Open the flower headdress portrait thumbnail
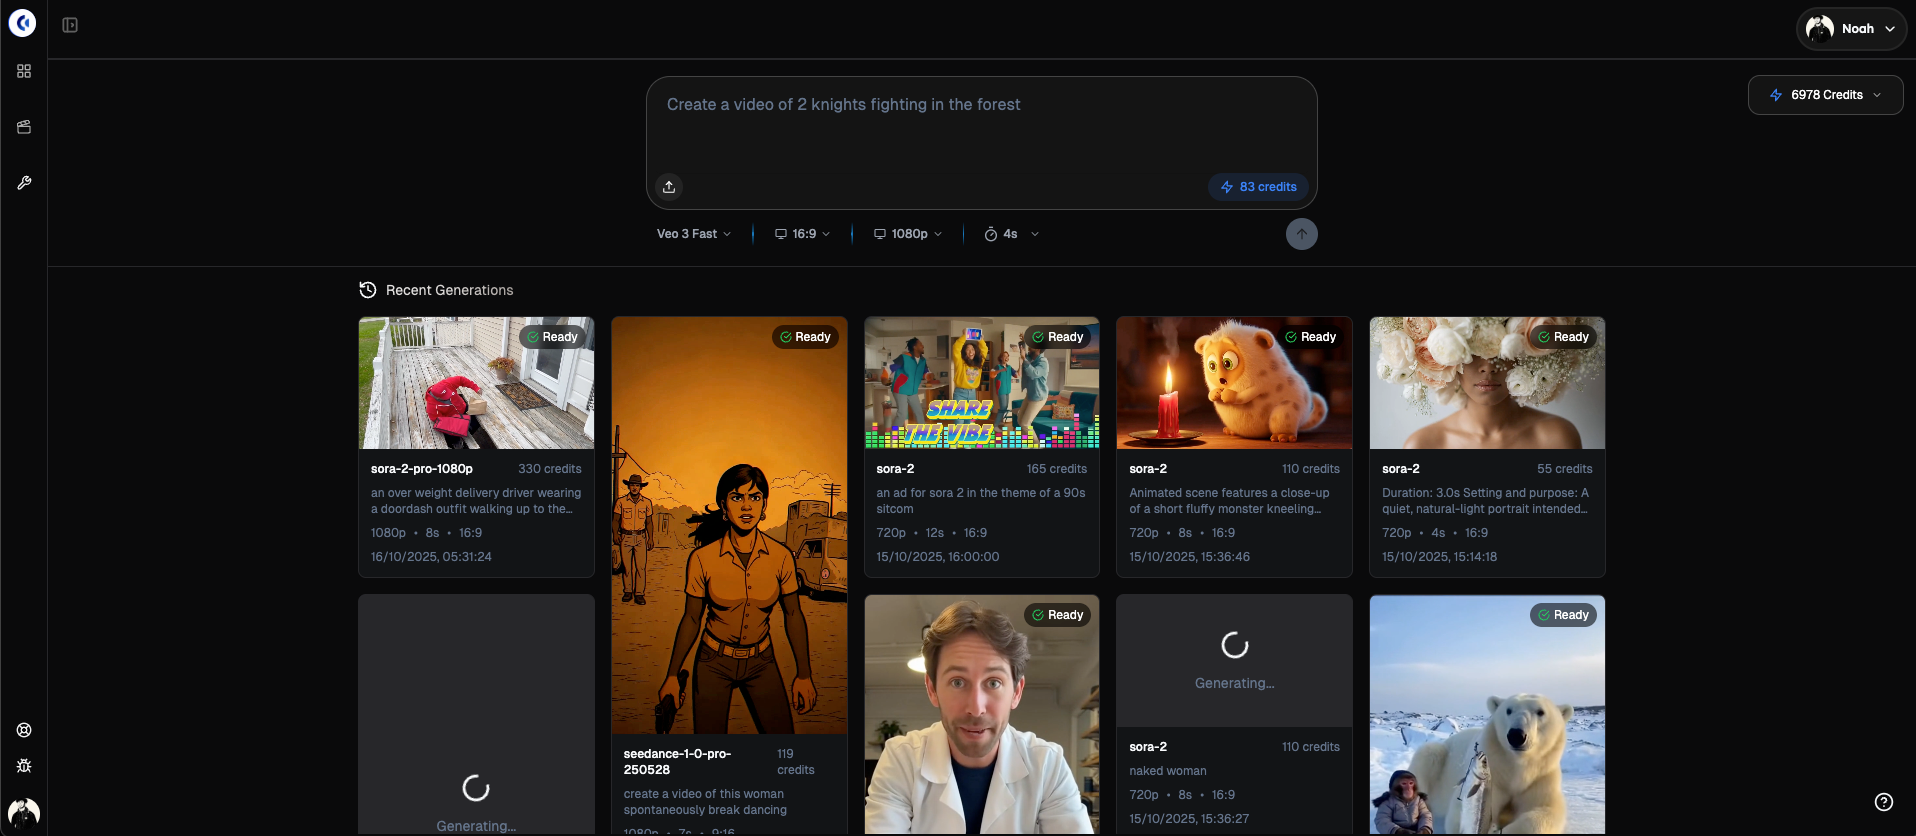 (1487, 383)
